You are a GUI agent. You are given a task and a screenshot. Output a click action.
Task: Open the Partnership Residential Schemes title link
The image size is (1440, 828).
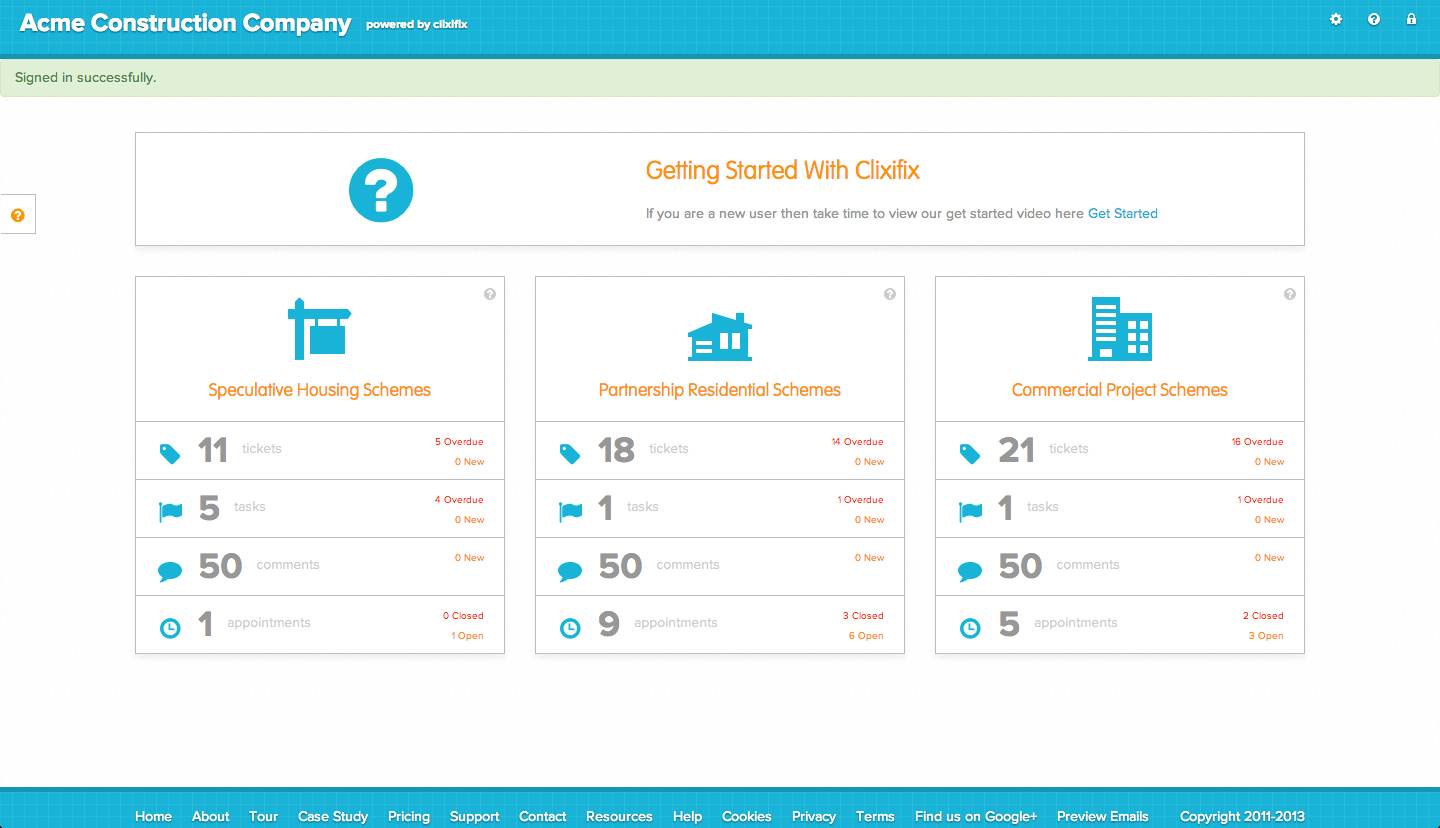tap(720, 390)
